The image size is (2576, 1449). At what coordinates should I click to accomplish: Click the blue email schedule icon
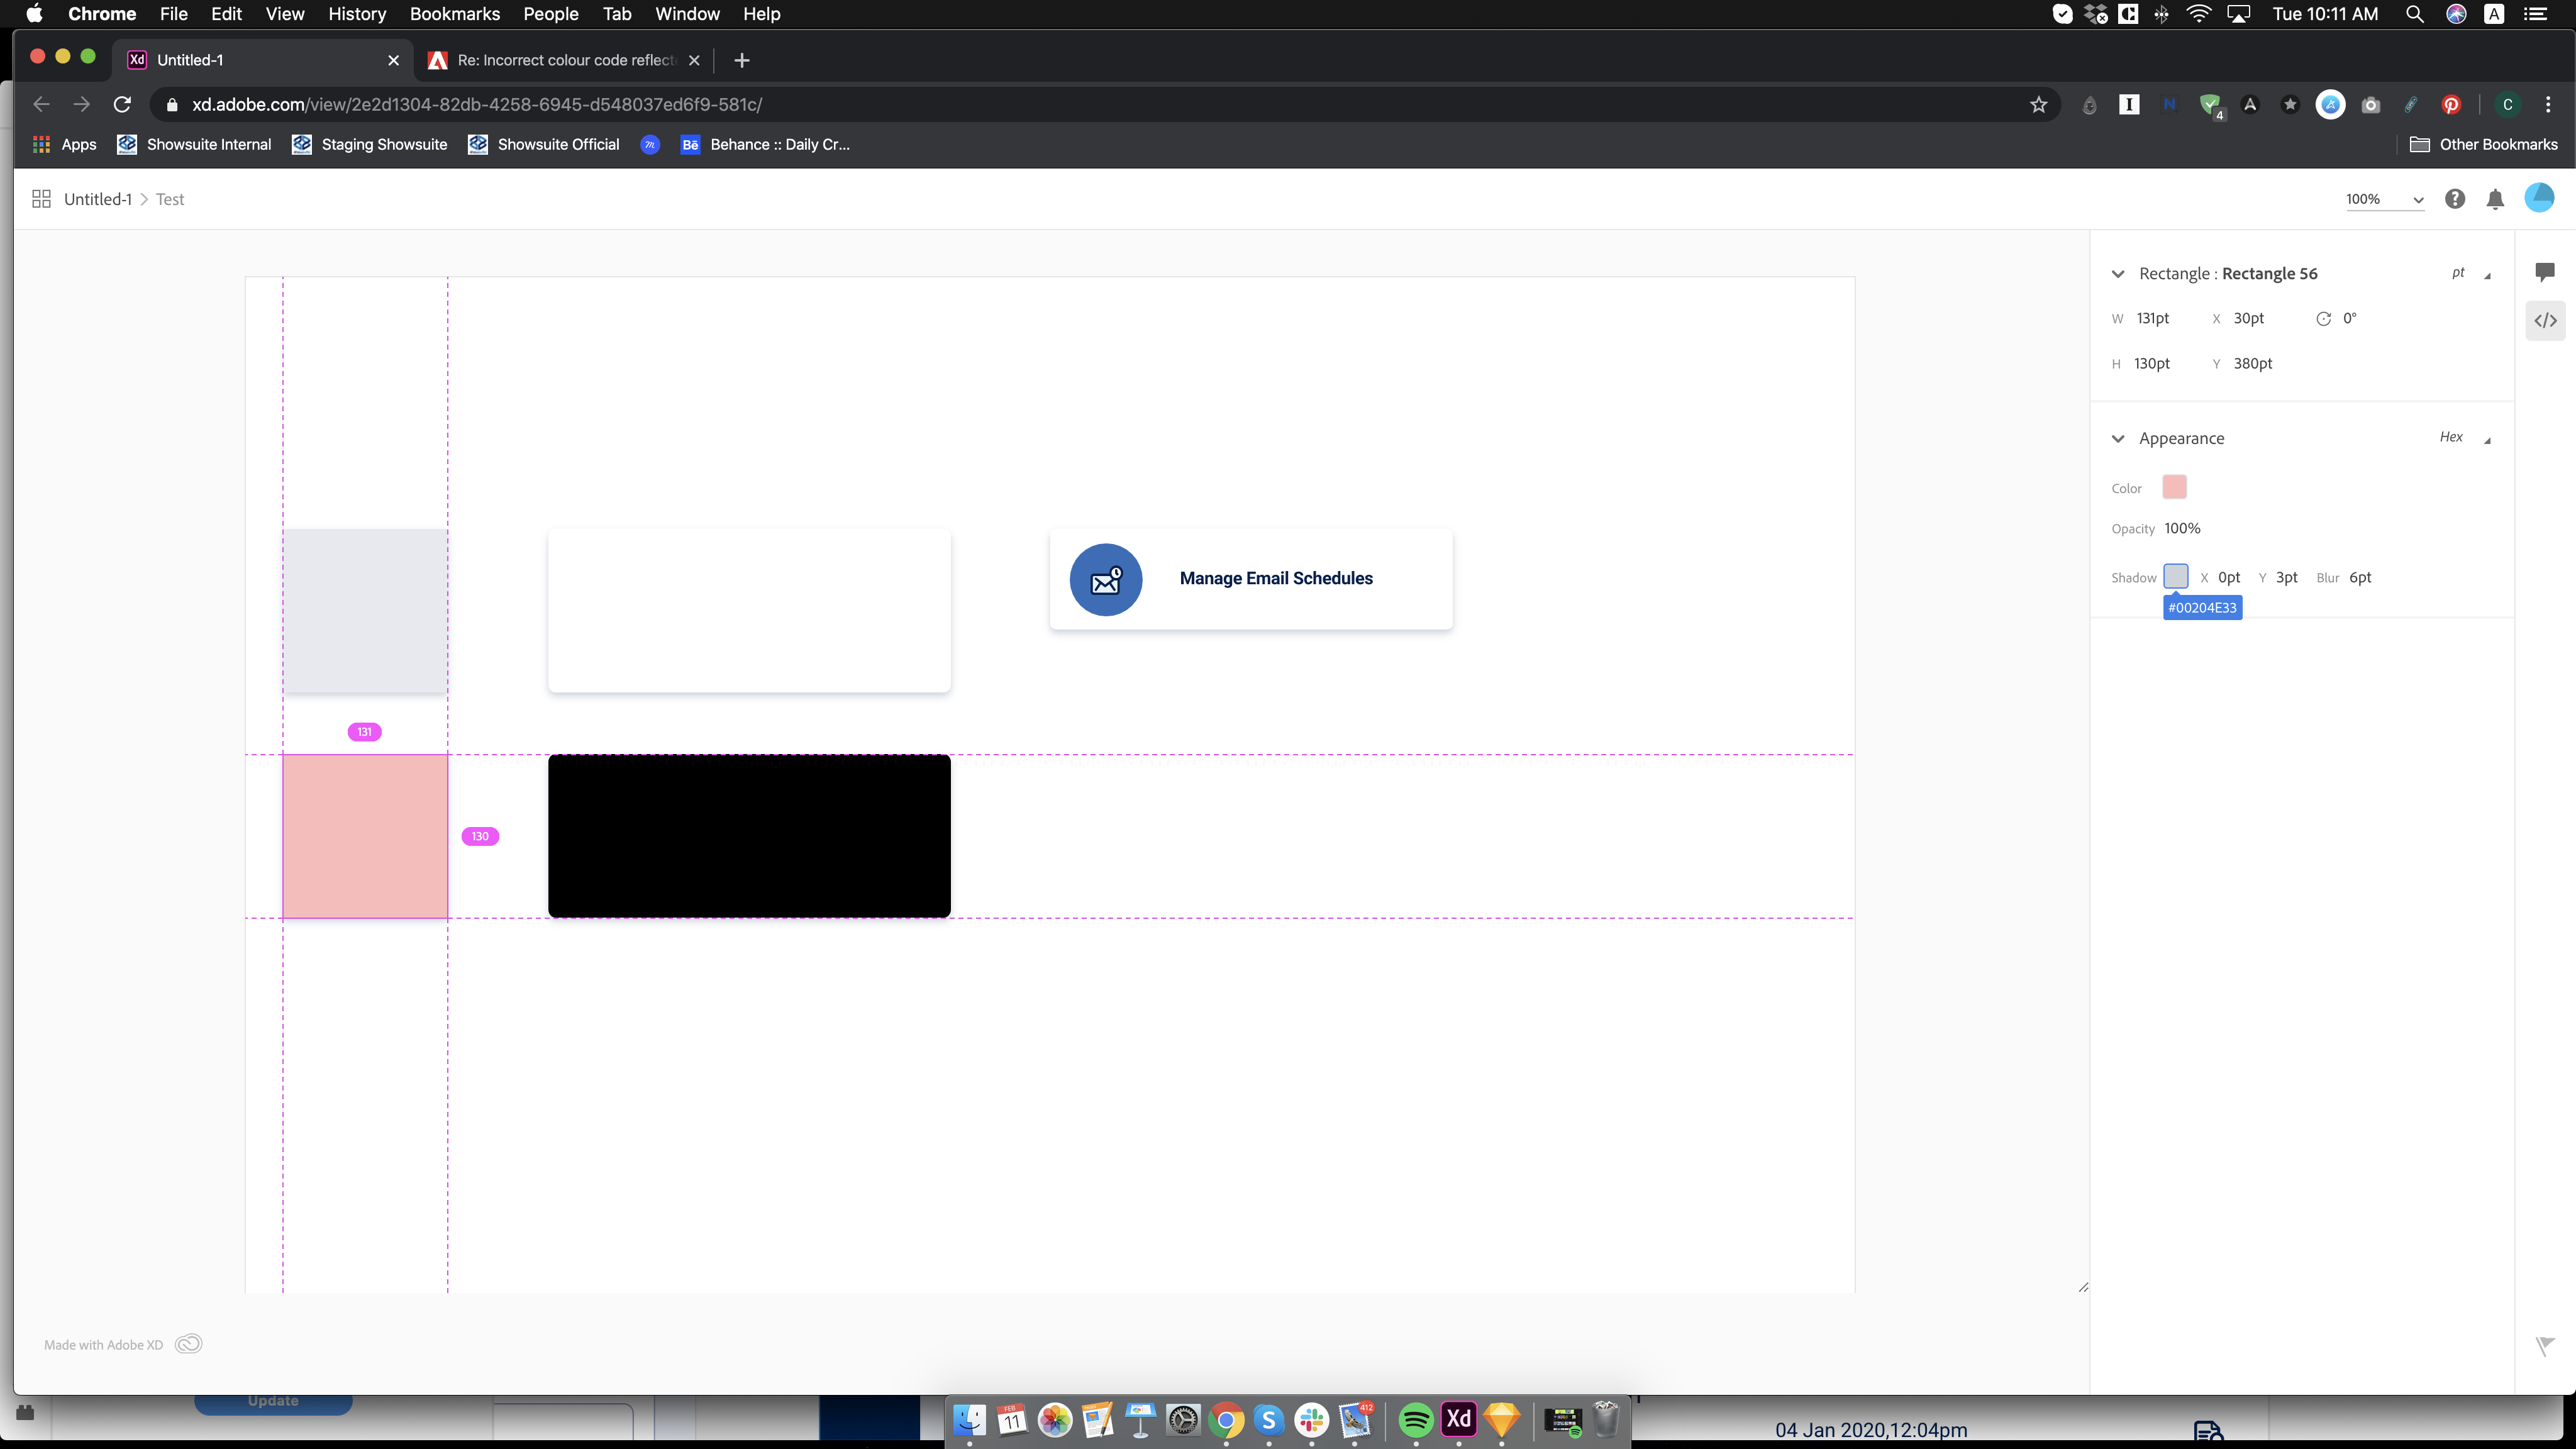pyautogui.click(x=1106, y=580)
